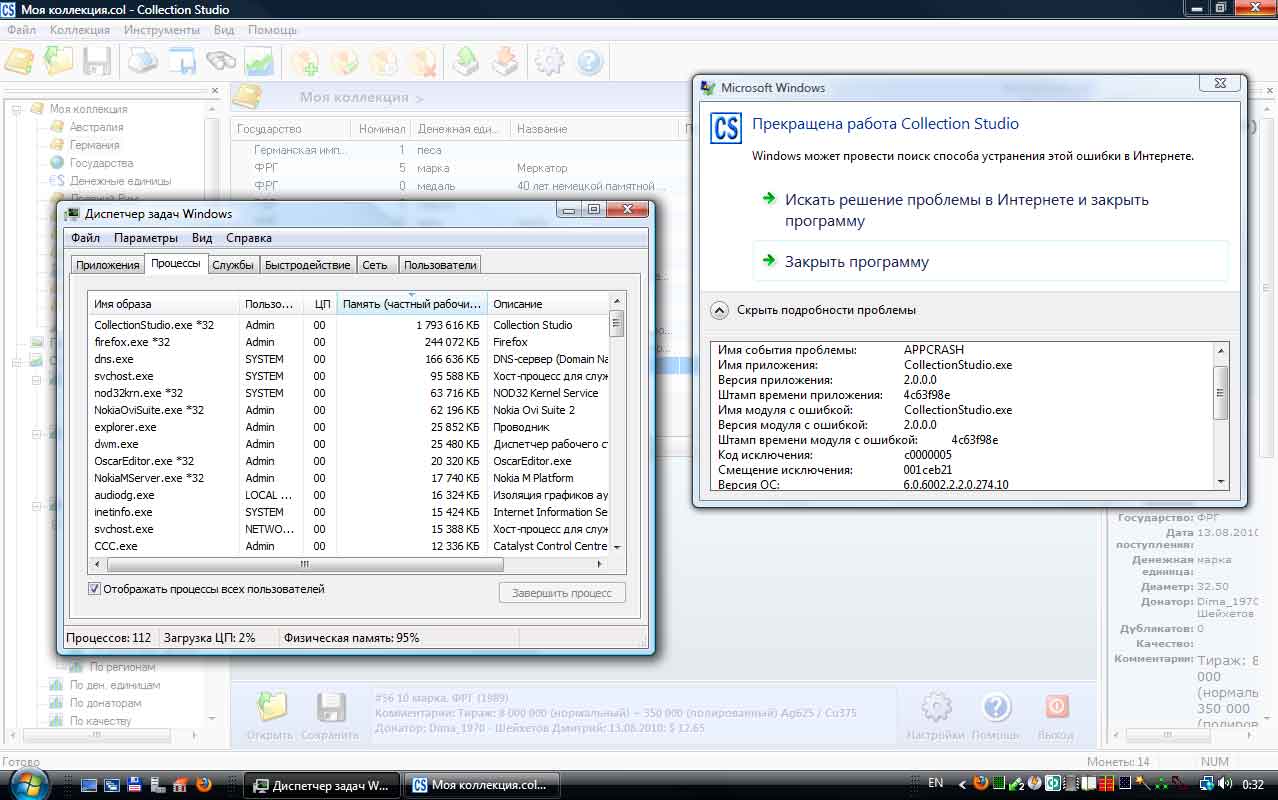Switch to the Пользователи tab
1278x800 pixels.
coord(440,265)
